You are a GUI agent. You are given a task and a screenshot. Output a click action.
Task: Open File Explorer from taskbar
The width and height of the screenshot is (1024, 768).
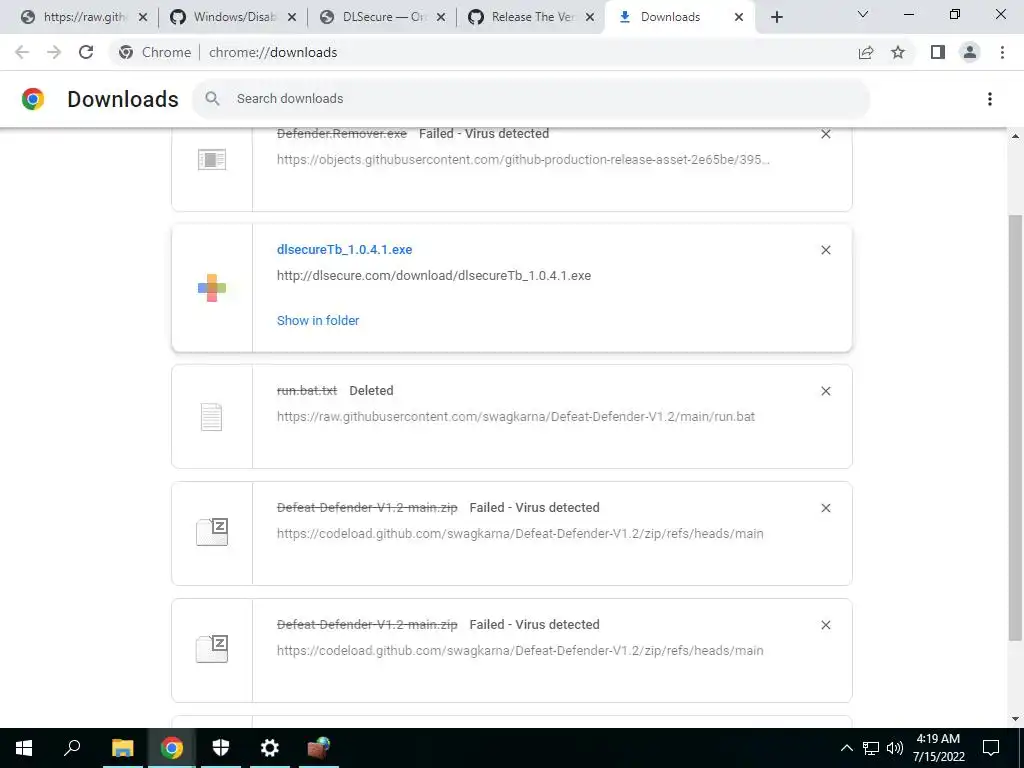[123, 748]
